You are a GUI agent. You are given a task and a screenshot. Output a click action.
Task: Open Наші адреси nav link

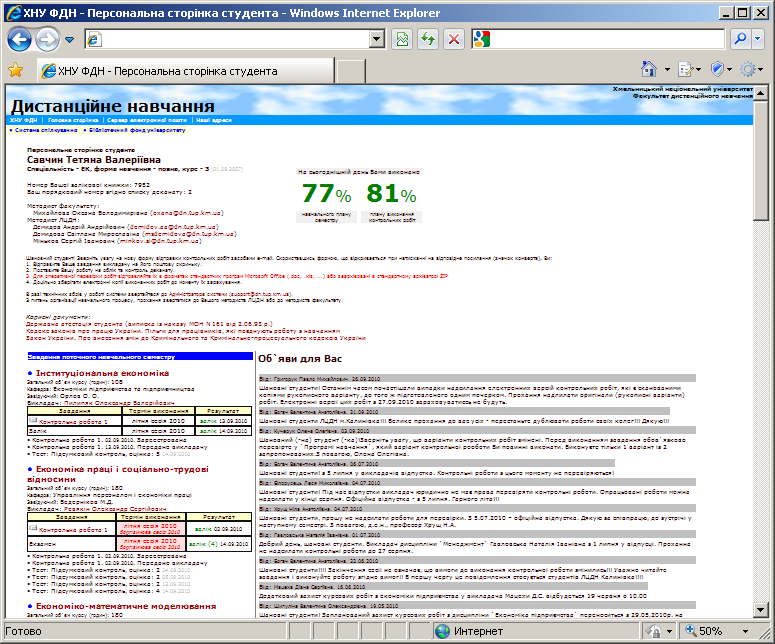214,120
